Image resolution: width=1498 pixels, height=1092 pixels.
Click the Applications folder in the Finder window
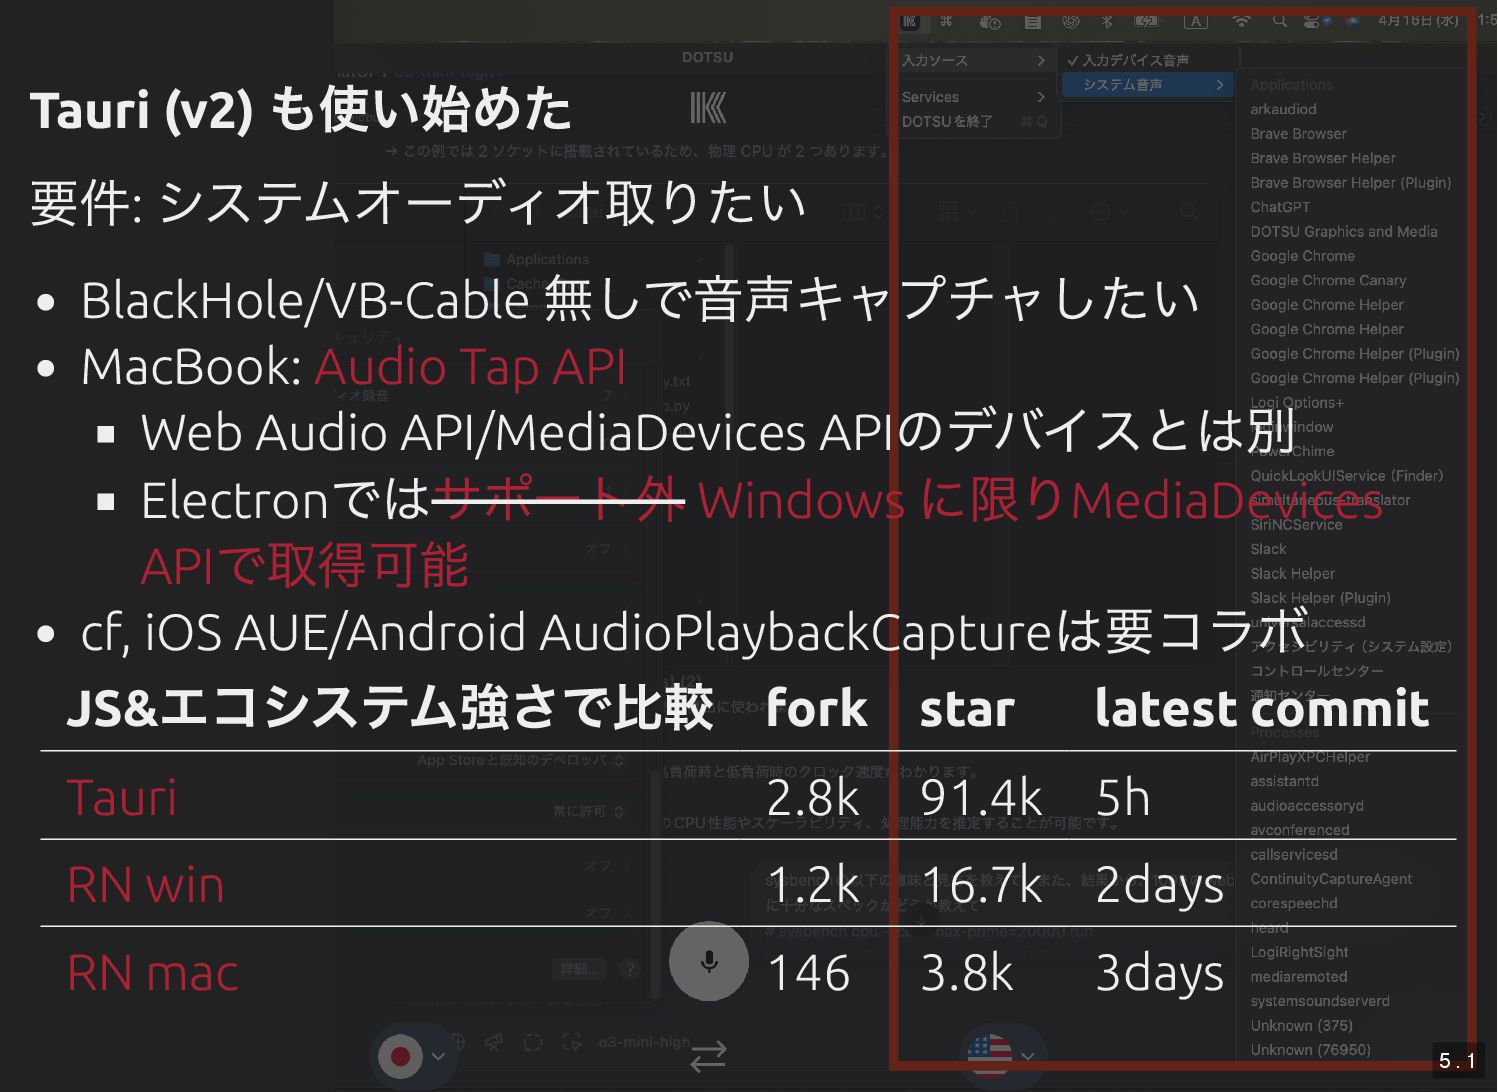537,260
